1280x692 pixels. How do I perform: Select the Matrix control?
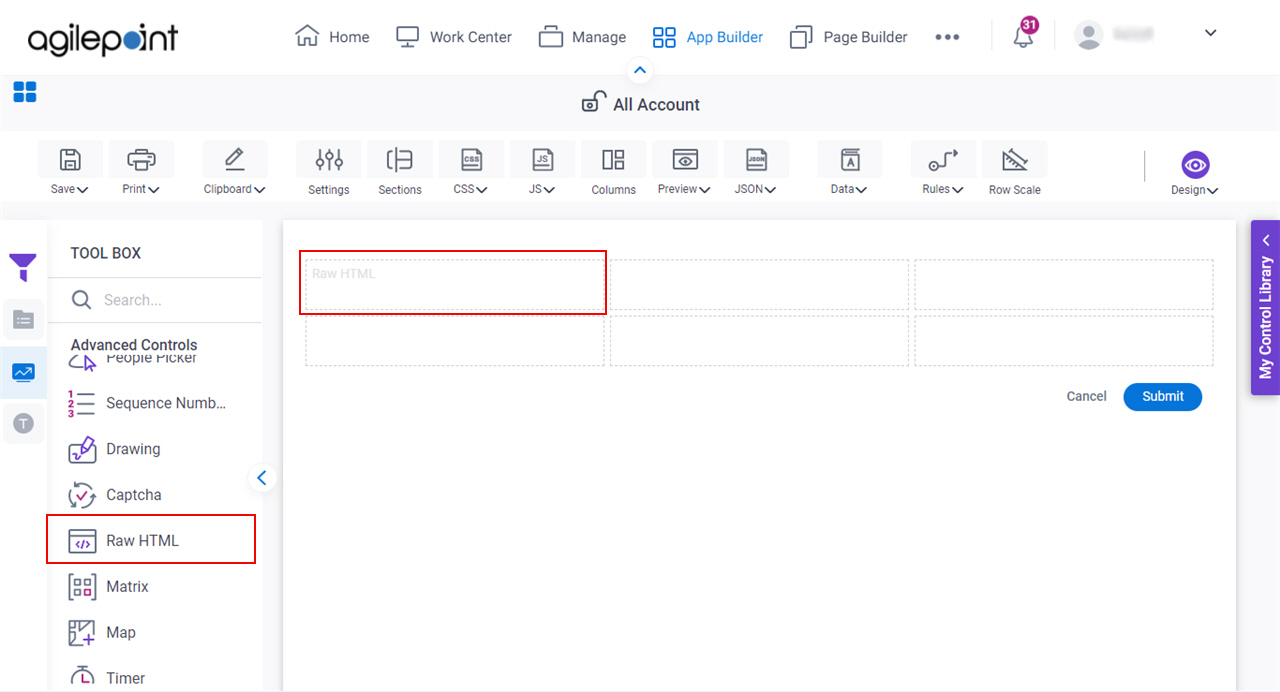tap(108, 586)
